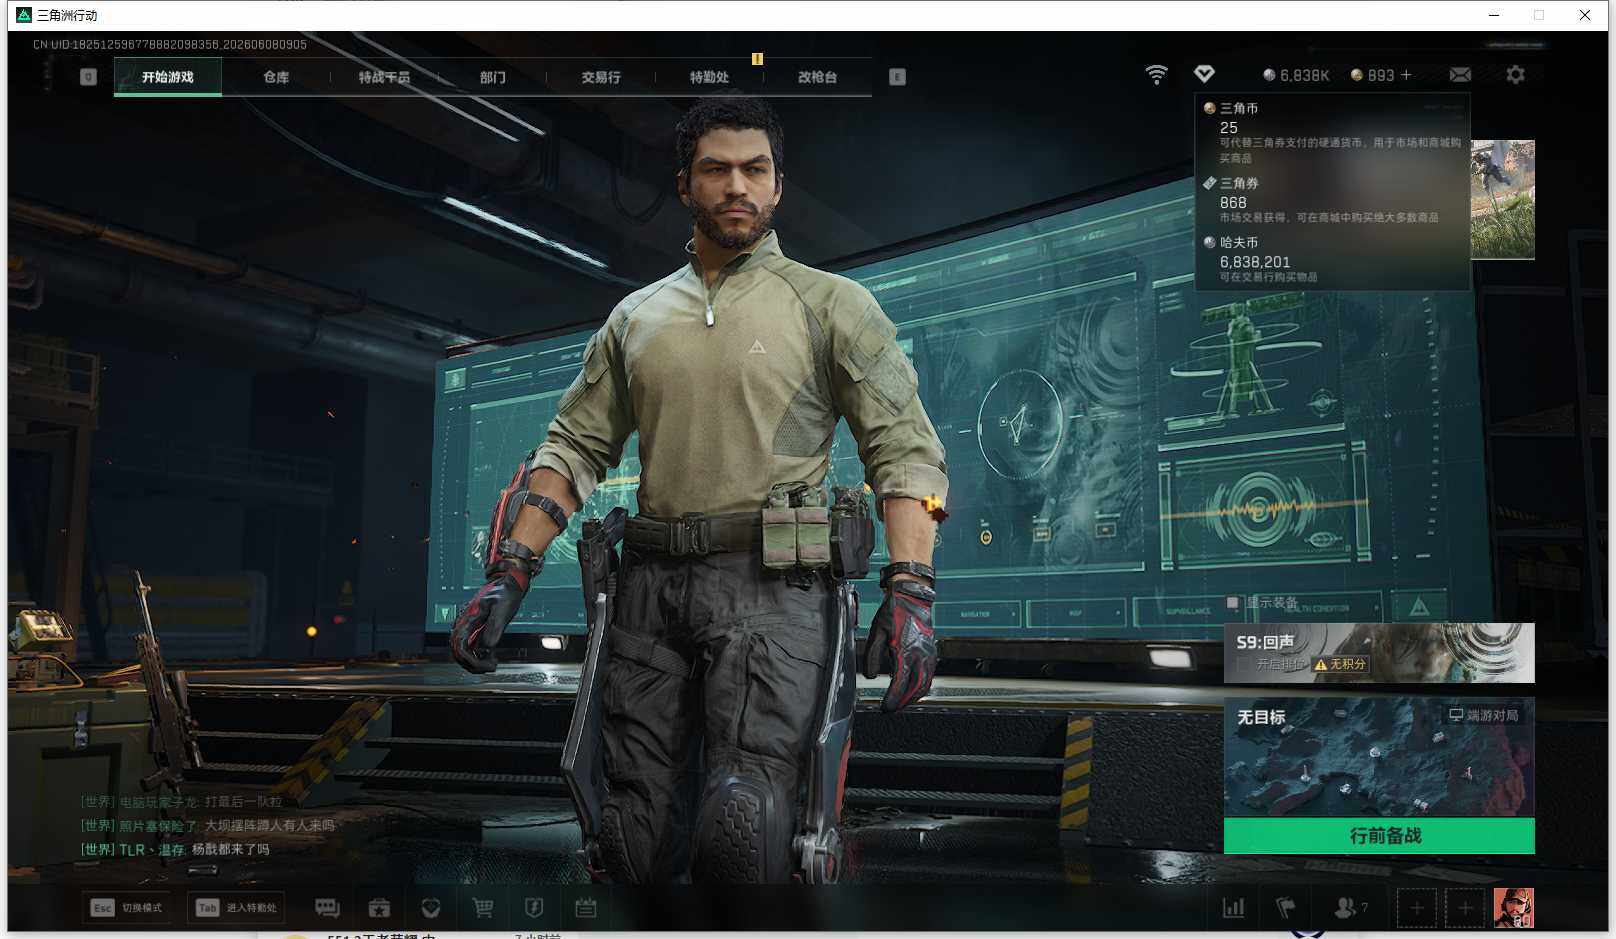Switch to the 仓库 tab
This screenshot has width=1616, height=939.
point(276,77)
